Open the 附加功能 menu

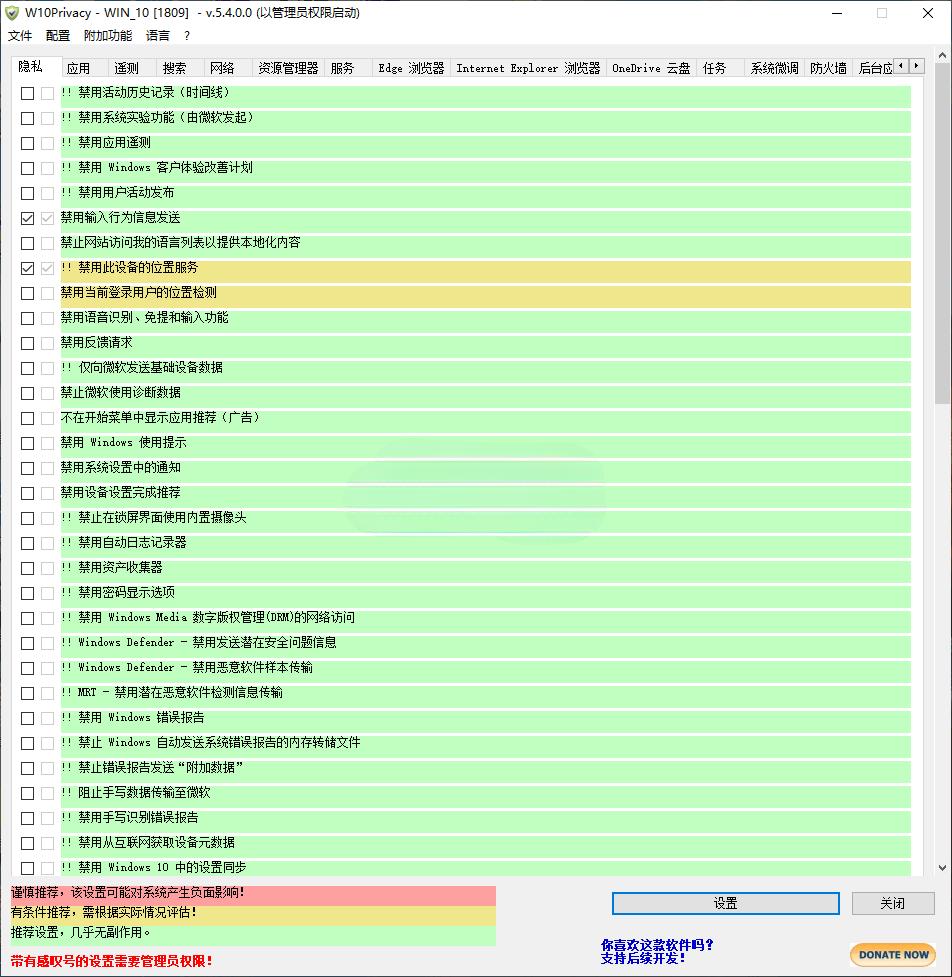[x=108, y=36]
